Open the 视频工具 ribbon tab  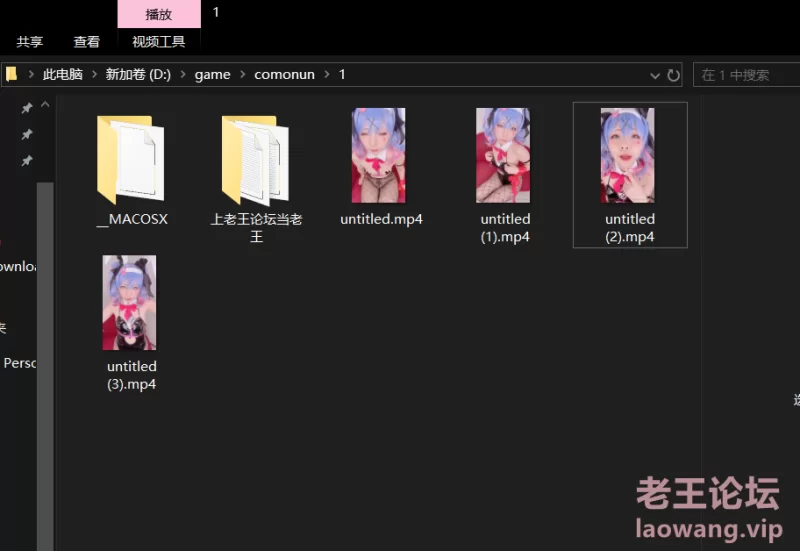159,42
